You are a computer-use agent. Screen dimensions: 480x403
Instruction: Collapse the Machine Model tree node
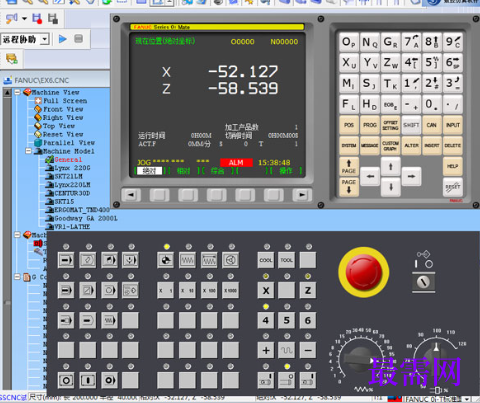(x=29, y=151)
